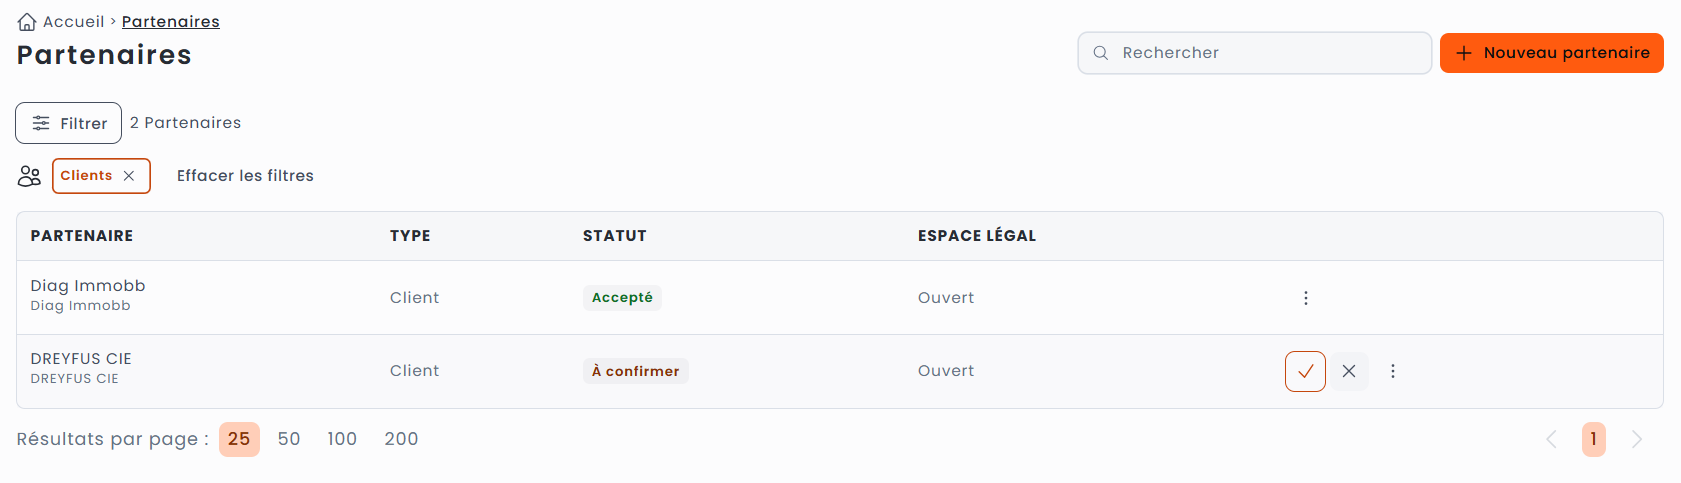Show 25 results per page
The height and width of the screenshot is (483, 1681).
239,439
